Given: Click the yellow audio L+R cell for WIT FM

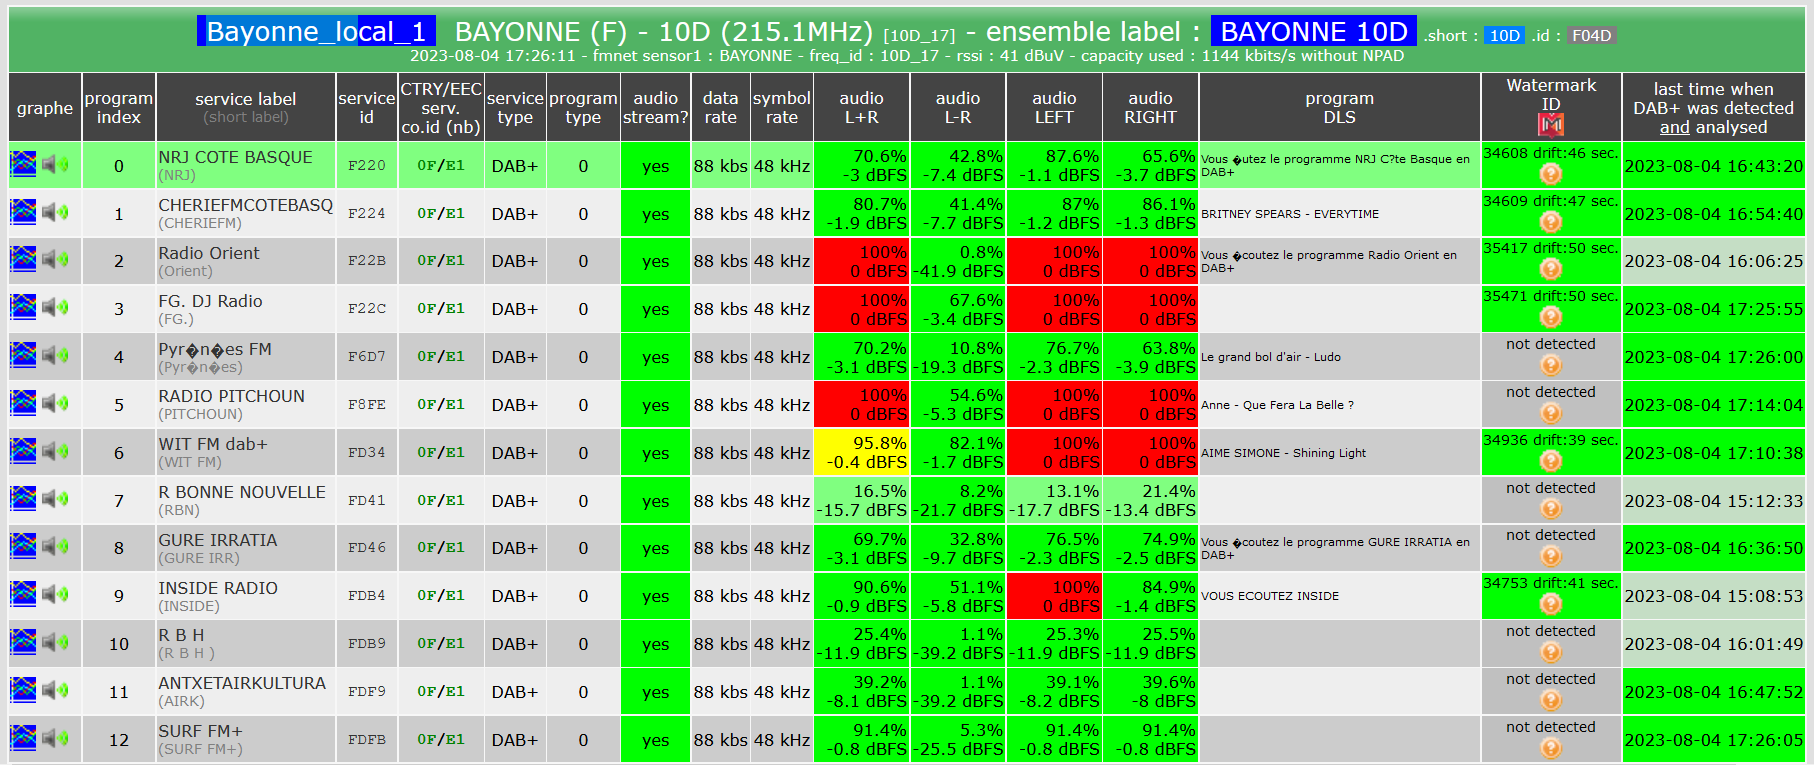Looking at the screenshot, I should click(x=861, y=452).
